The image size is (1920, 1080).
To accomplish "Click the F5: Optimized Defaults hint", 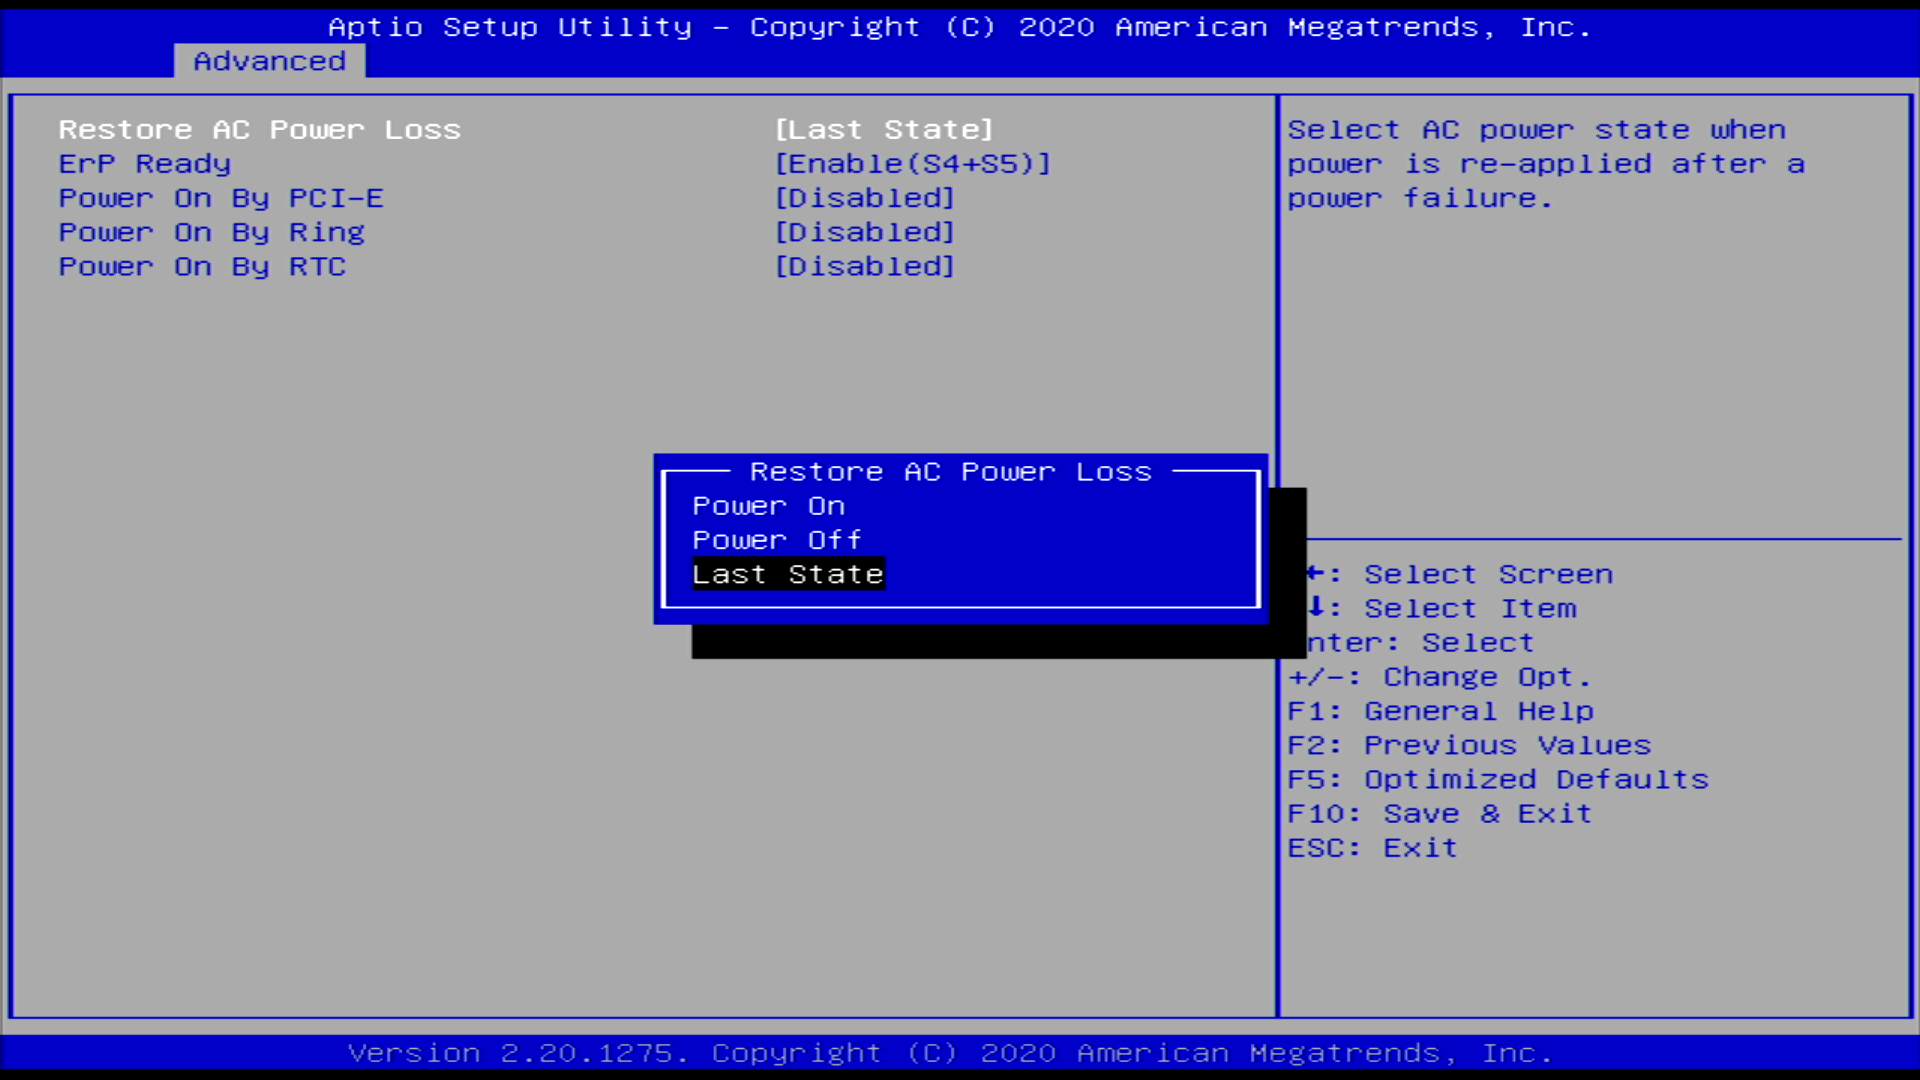I will [x=1498, y=779].
